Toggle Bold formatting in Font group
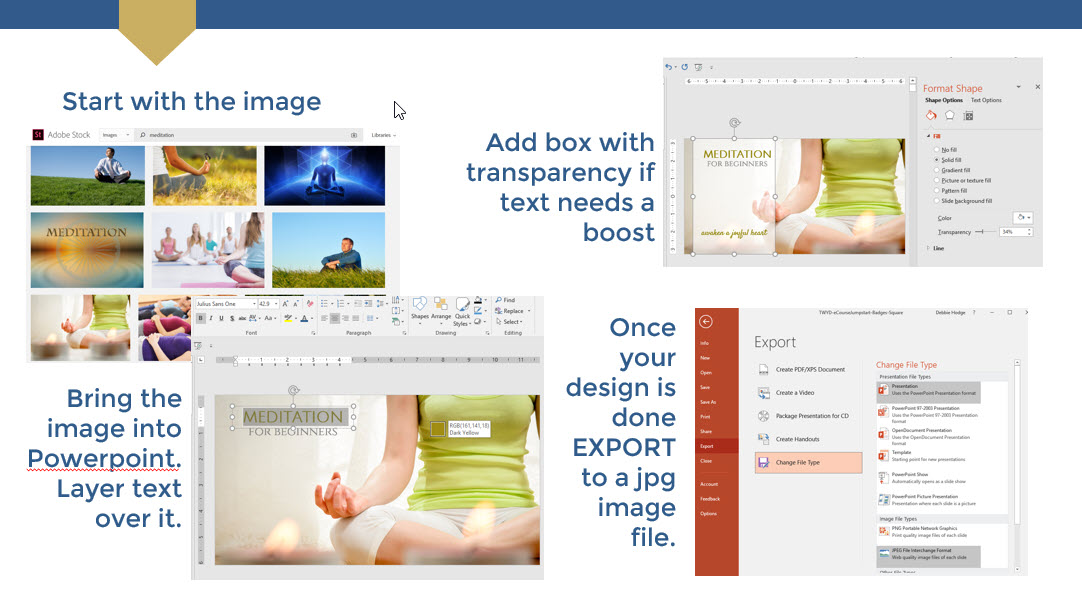The height and width of the screenshot is (604, 1082). pos(200,318)
